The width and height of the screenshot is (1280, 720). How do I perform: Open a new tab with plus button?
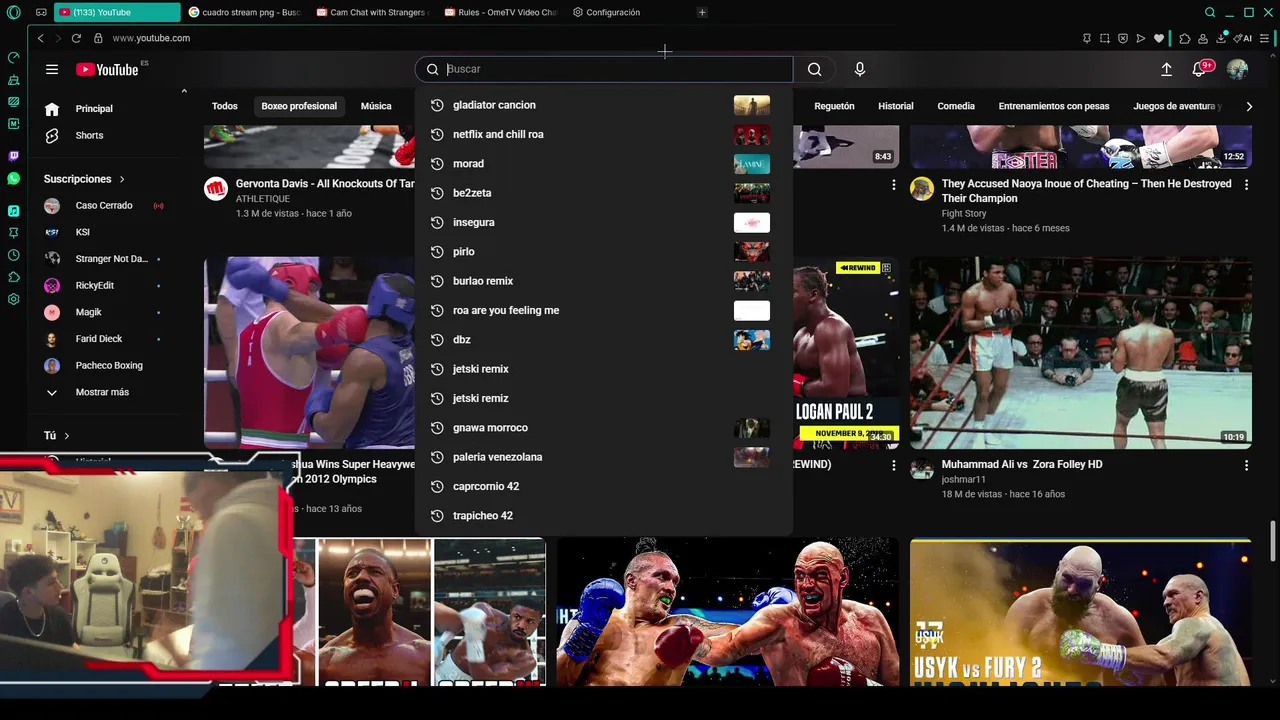tap(702, 12)
